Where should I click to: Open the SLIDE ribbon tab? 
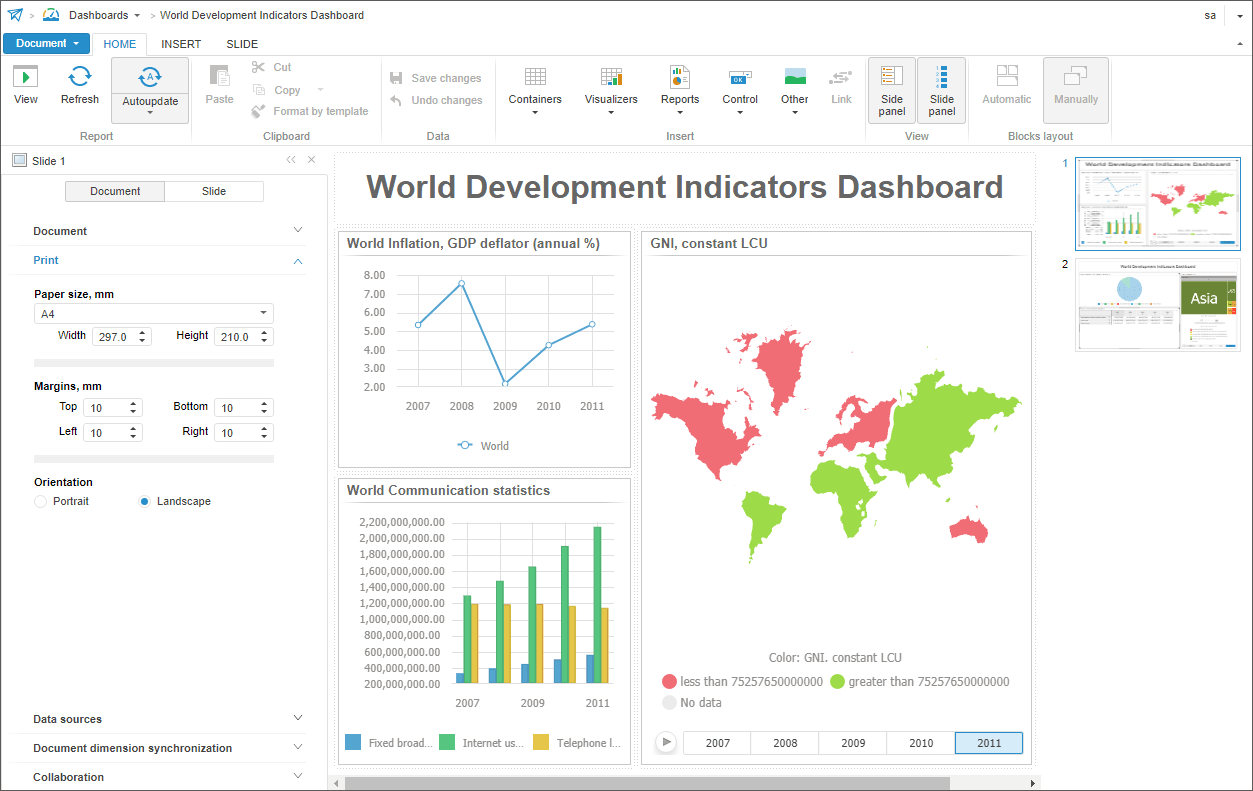point(242,44)
